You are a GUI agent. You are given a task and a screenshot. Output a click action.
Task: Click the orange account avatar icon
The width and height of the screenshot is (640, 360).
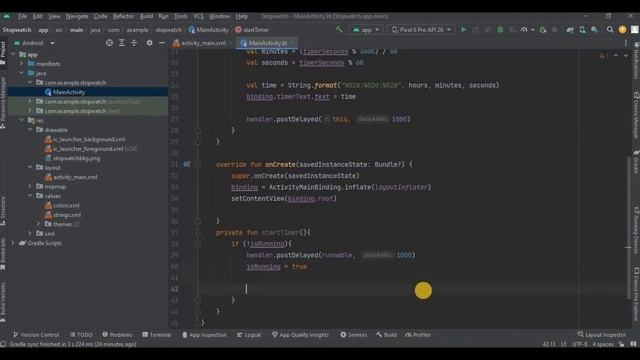tap(622, 30)
